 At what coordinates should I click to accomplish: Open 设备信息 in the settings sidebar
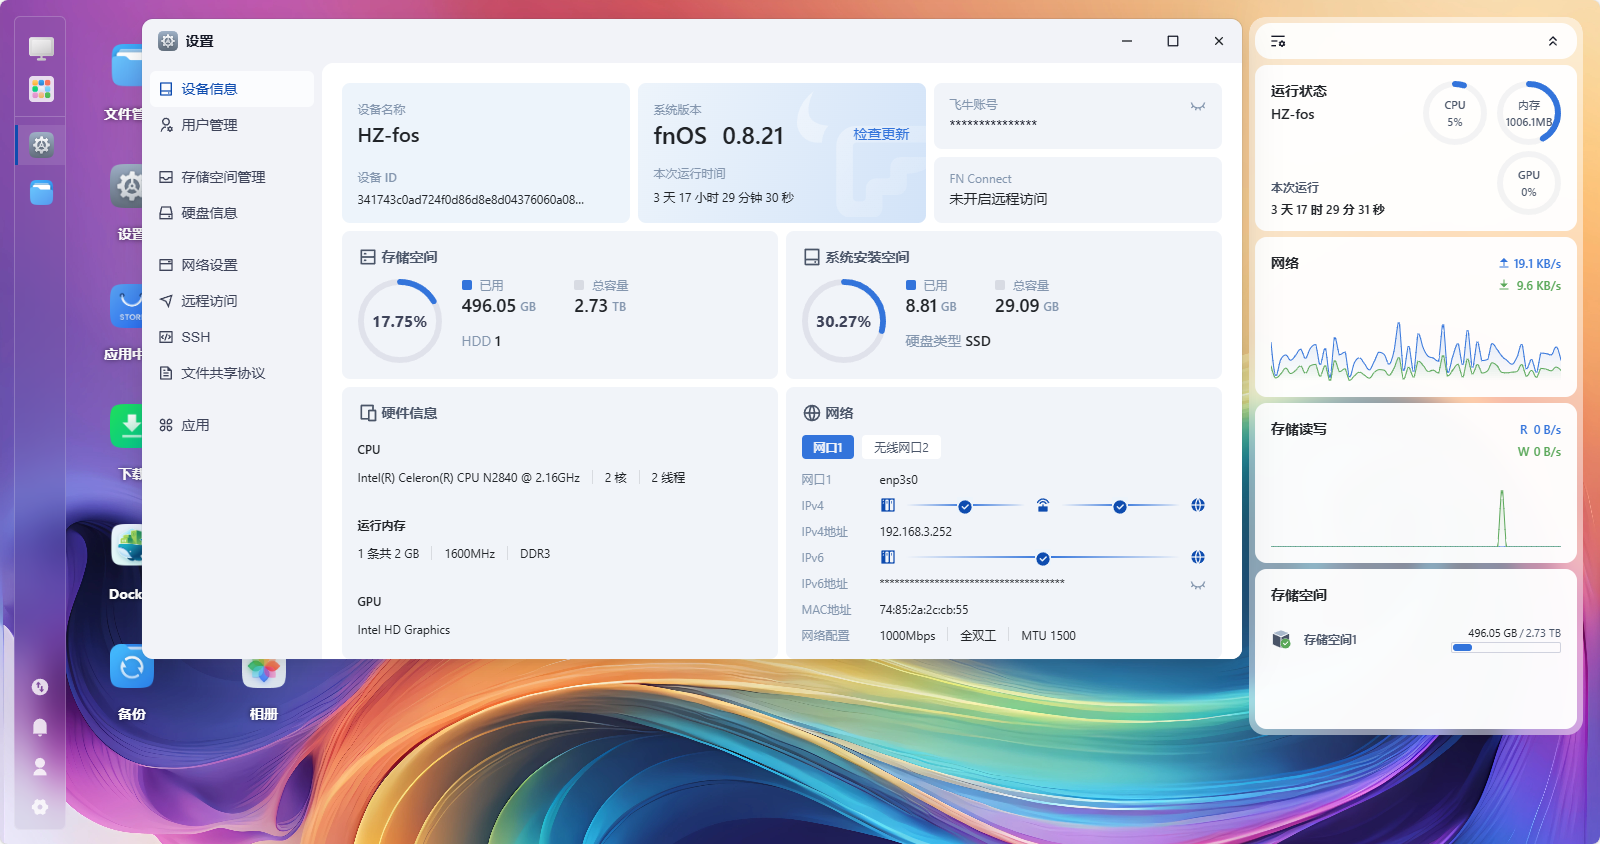[x=232, y=89]
